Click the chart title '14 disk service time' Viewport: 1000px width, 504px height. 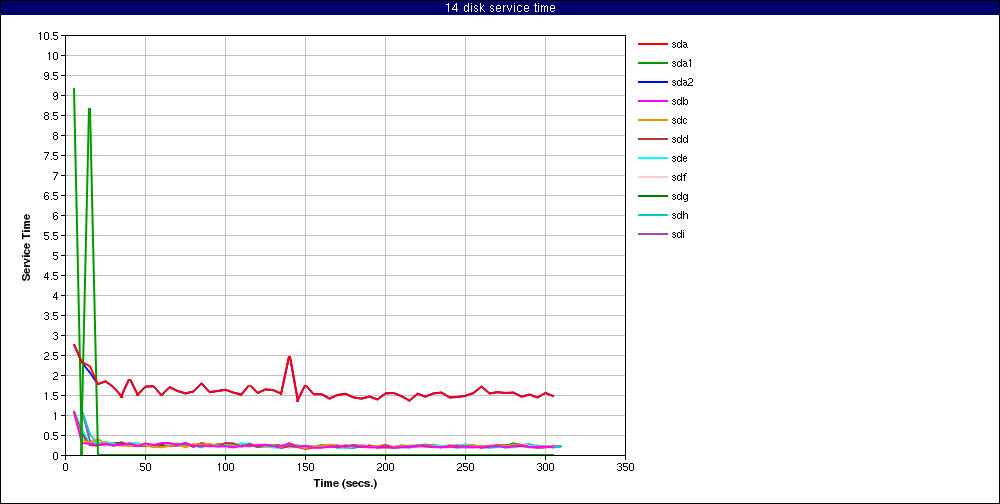coord(500,8)
